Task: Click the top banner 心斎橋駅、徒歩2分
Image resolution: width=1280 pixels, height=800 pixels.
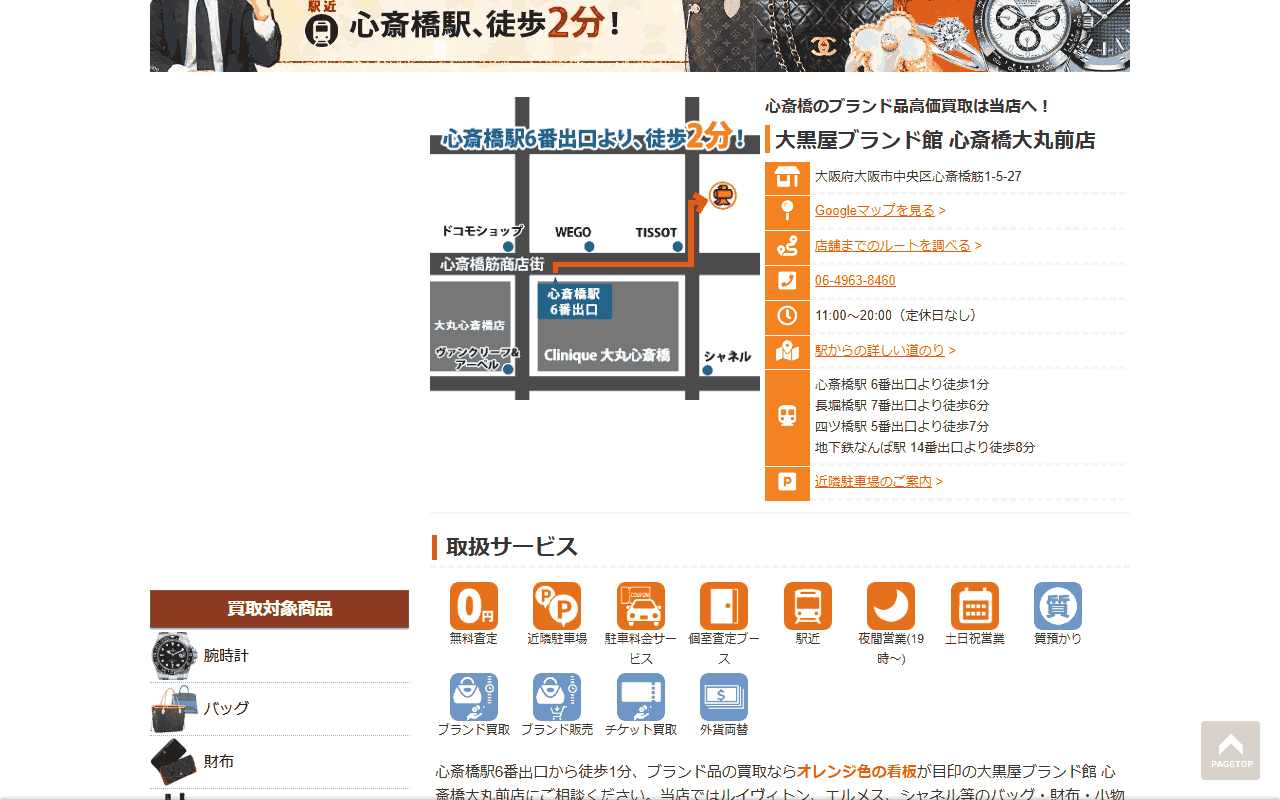Action: (640, 36)
